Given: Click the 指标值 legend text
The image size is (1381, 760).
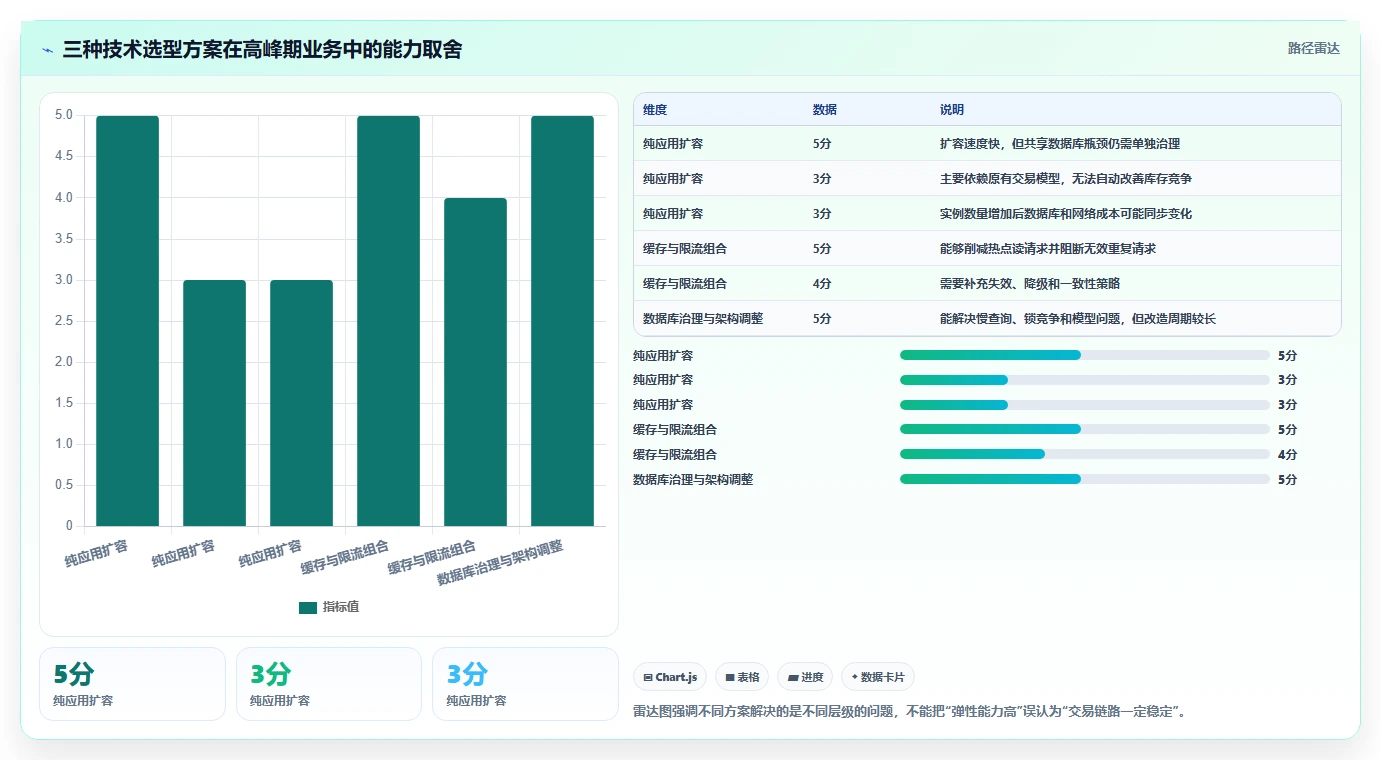Looking at the screenshot, I should 341,608.
